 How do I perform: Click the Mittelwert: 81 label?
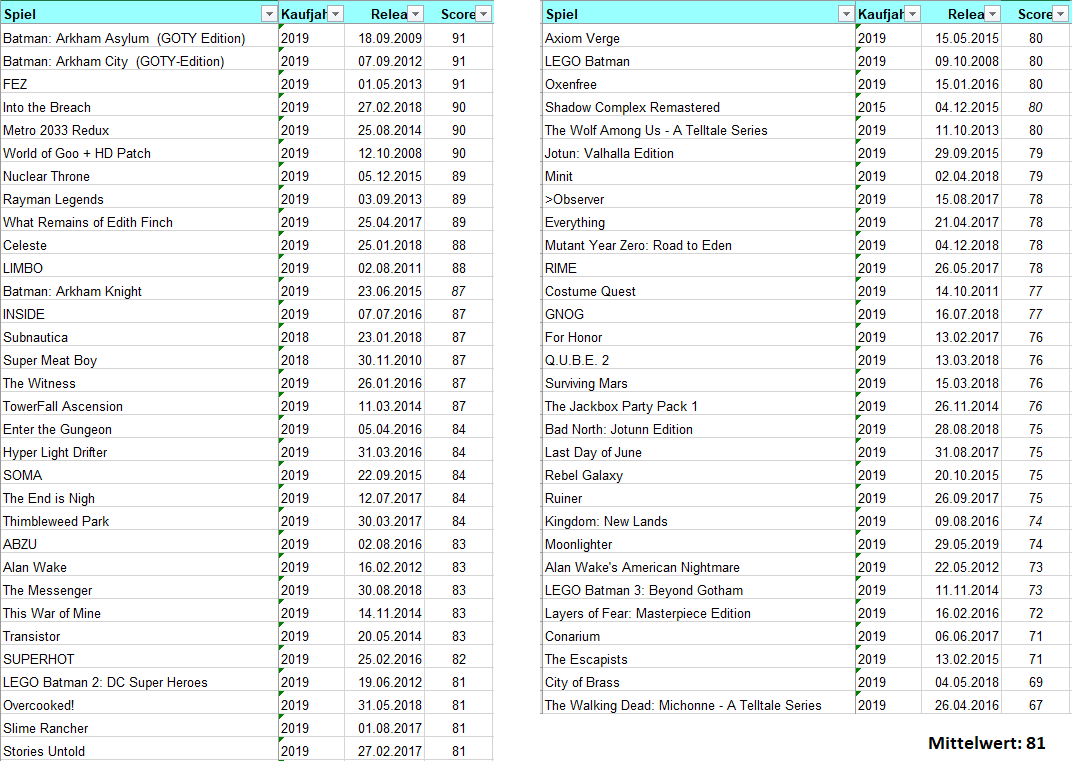point(986,743)
